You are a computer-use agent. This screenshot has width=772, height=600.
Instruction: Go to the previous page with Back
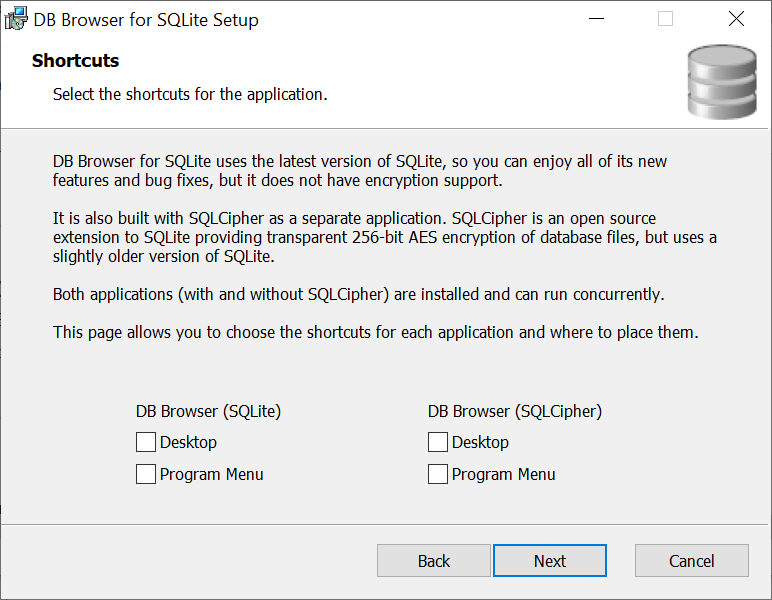434,561
